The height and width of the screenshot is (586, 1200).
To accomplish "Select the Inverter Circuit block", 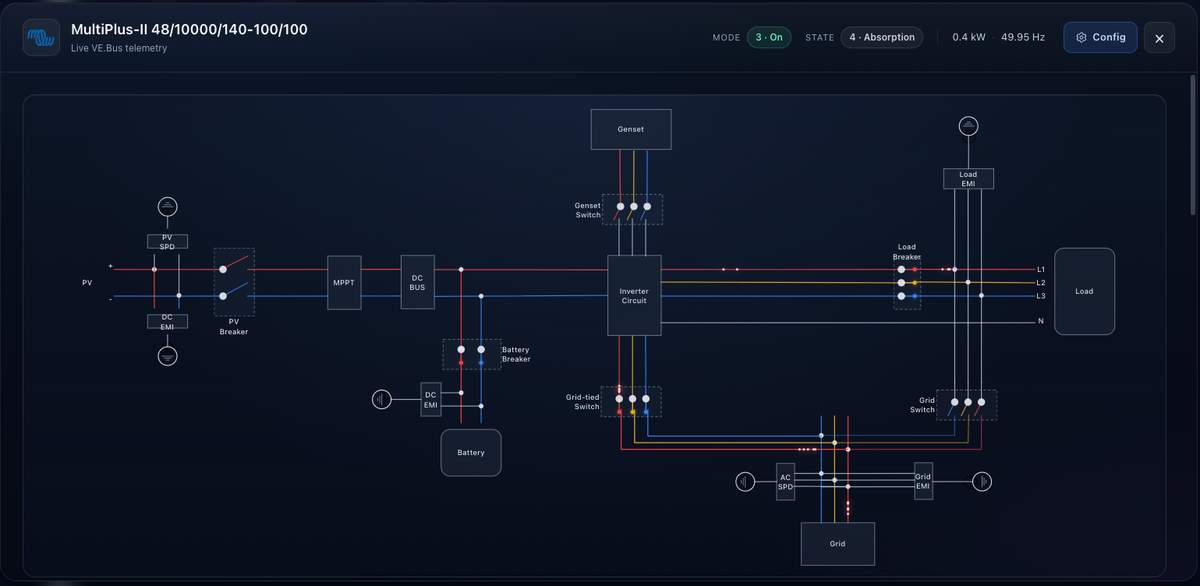I will pyautogui.click(x=634, y=296).
